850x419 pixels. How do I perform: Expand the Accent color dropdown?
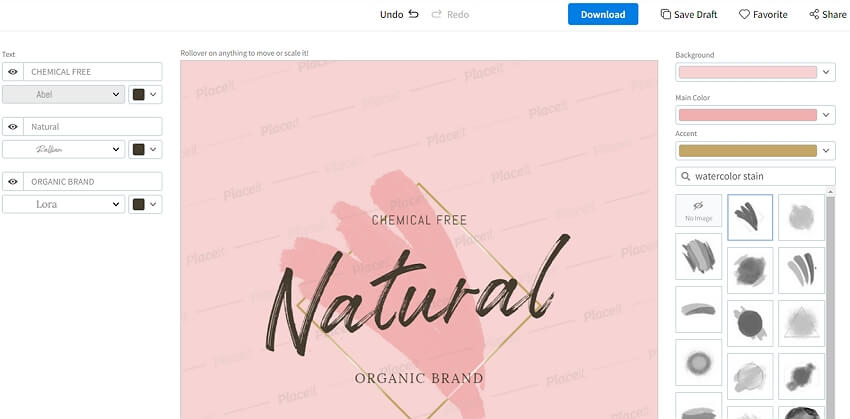point(755,151)
